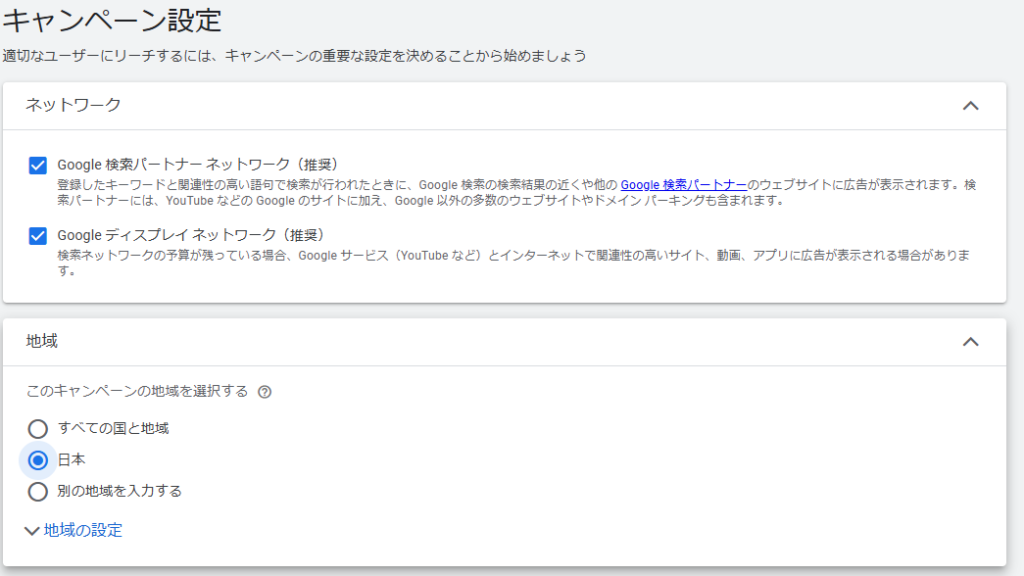Open the Google 検索パートナー hyperlink
The width and height of the screenshot is (1024, 576).
[683, 185]
